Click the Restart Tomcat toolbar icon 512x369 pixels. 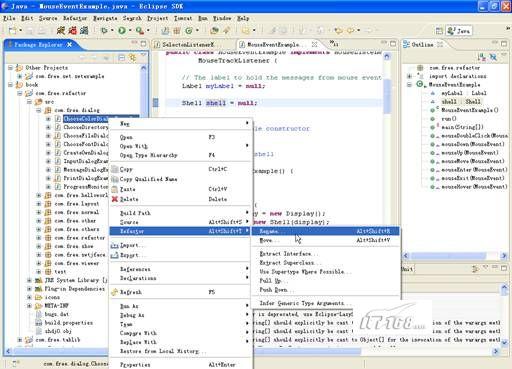pos(84,31)
